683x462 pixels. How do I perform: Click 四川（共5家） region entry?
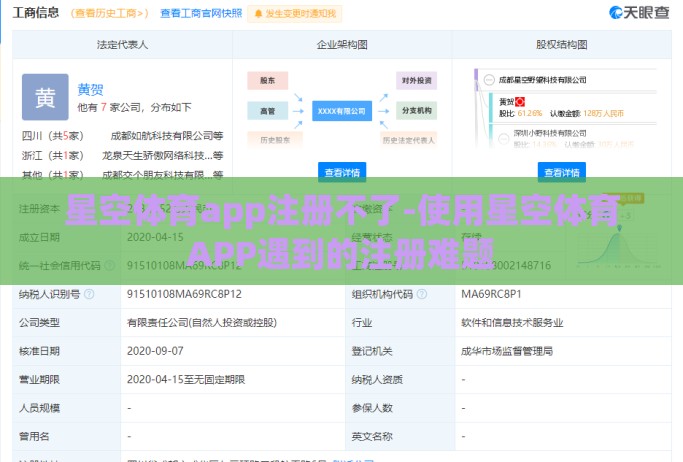point(53,136)
